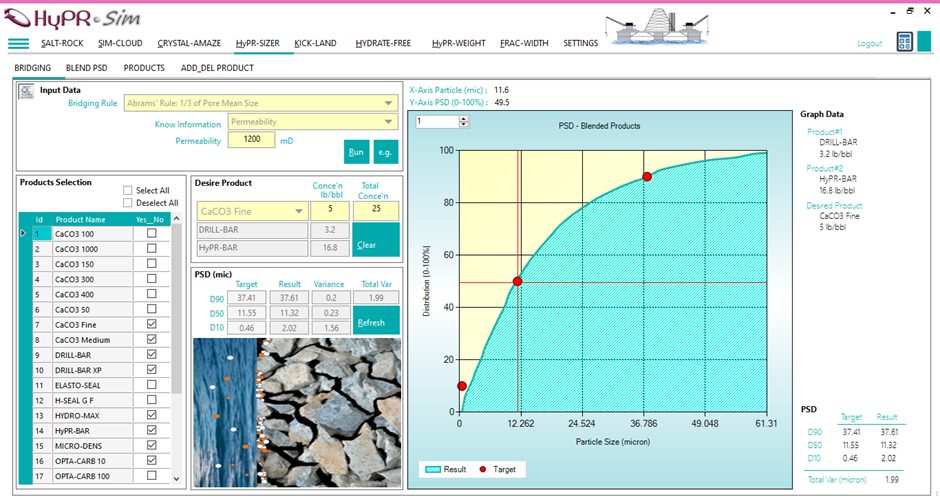The image size is (940, 496).
Task: Switch to the PRODUCTS tab
Action: click(144, 68)
